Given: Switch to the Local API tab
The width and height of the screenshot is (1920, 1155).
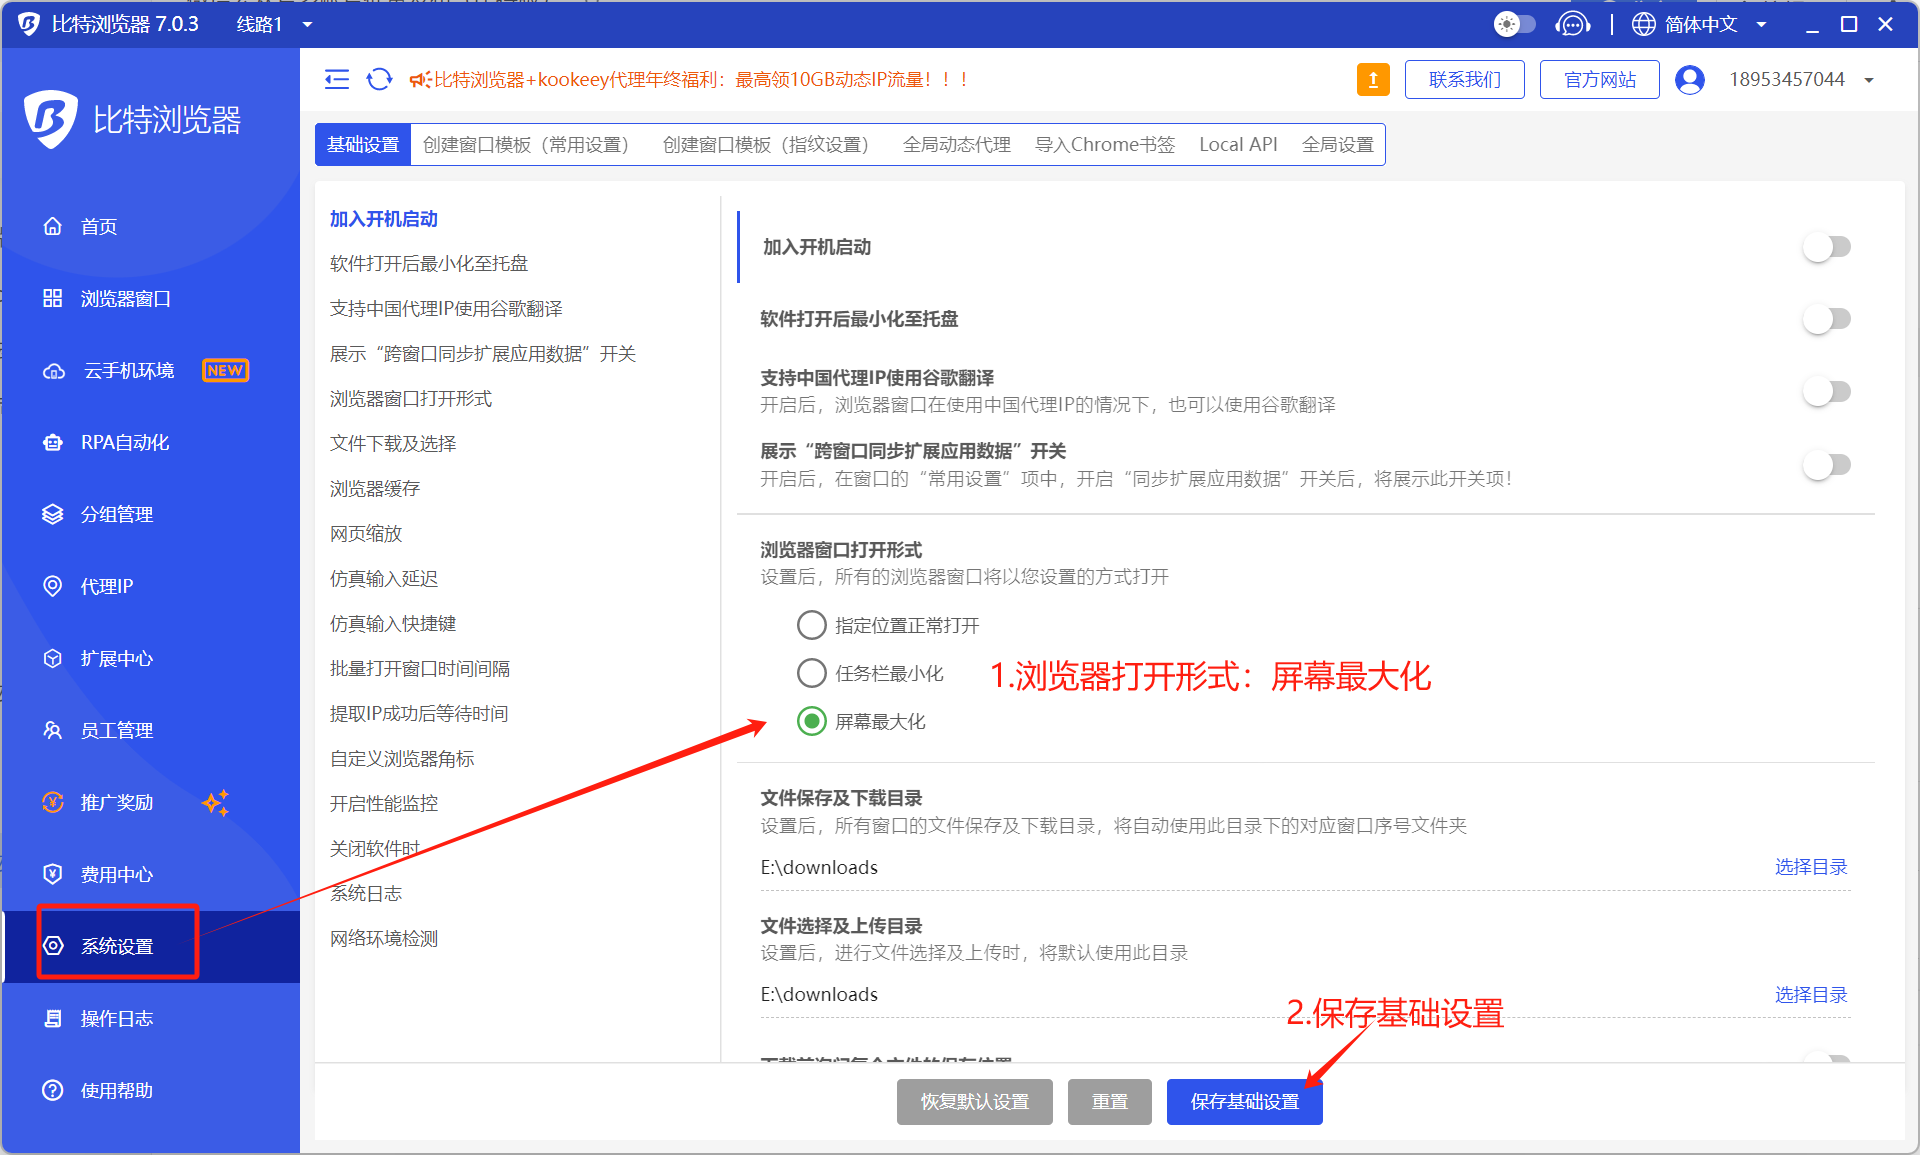Looking at the screenshot, I should click(x=1238, y=145).
